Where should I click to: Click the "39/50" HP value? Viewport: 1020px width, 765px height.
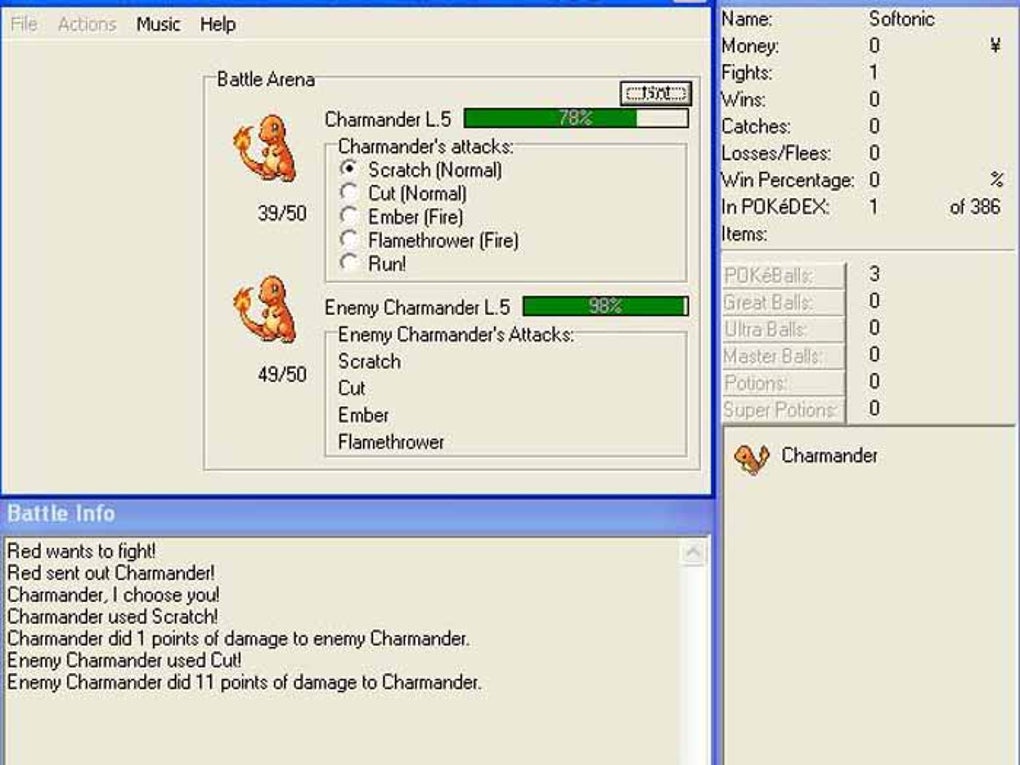(282, 213)
